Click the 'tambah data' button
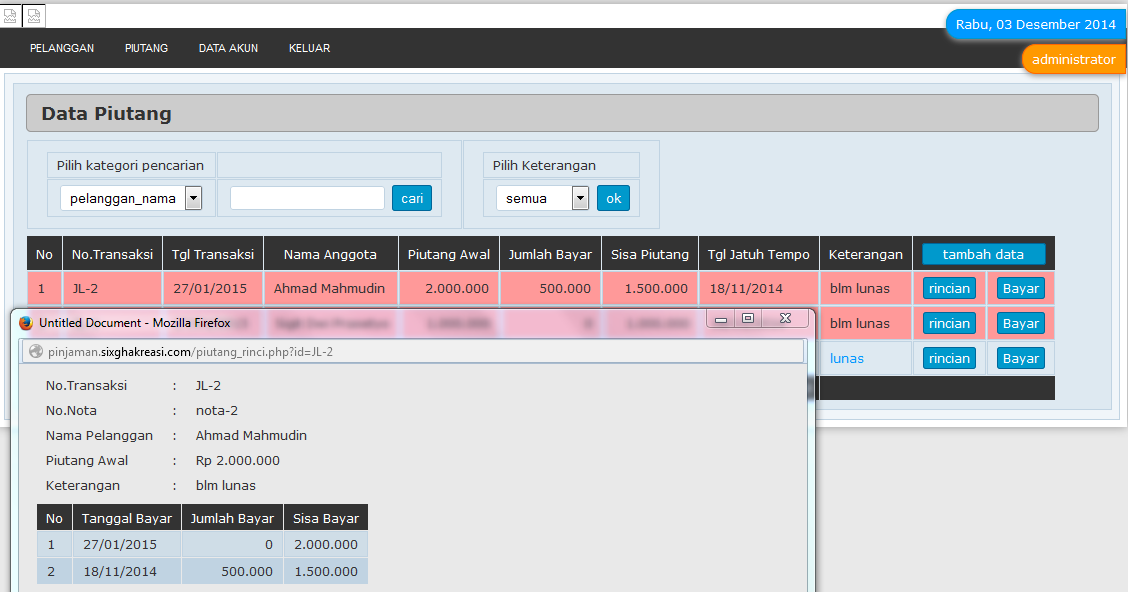Viewport: 1128px width, 592px height. tap(983, 253)
